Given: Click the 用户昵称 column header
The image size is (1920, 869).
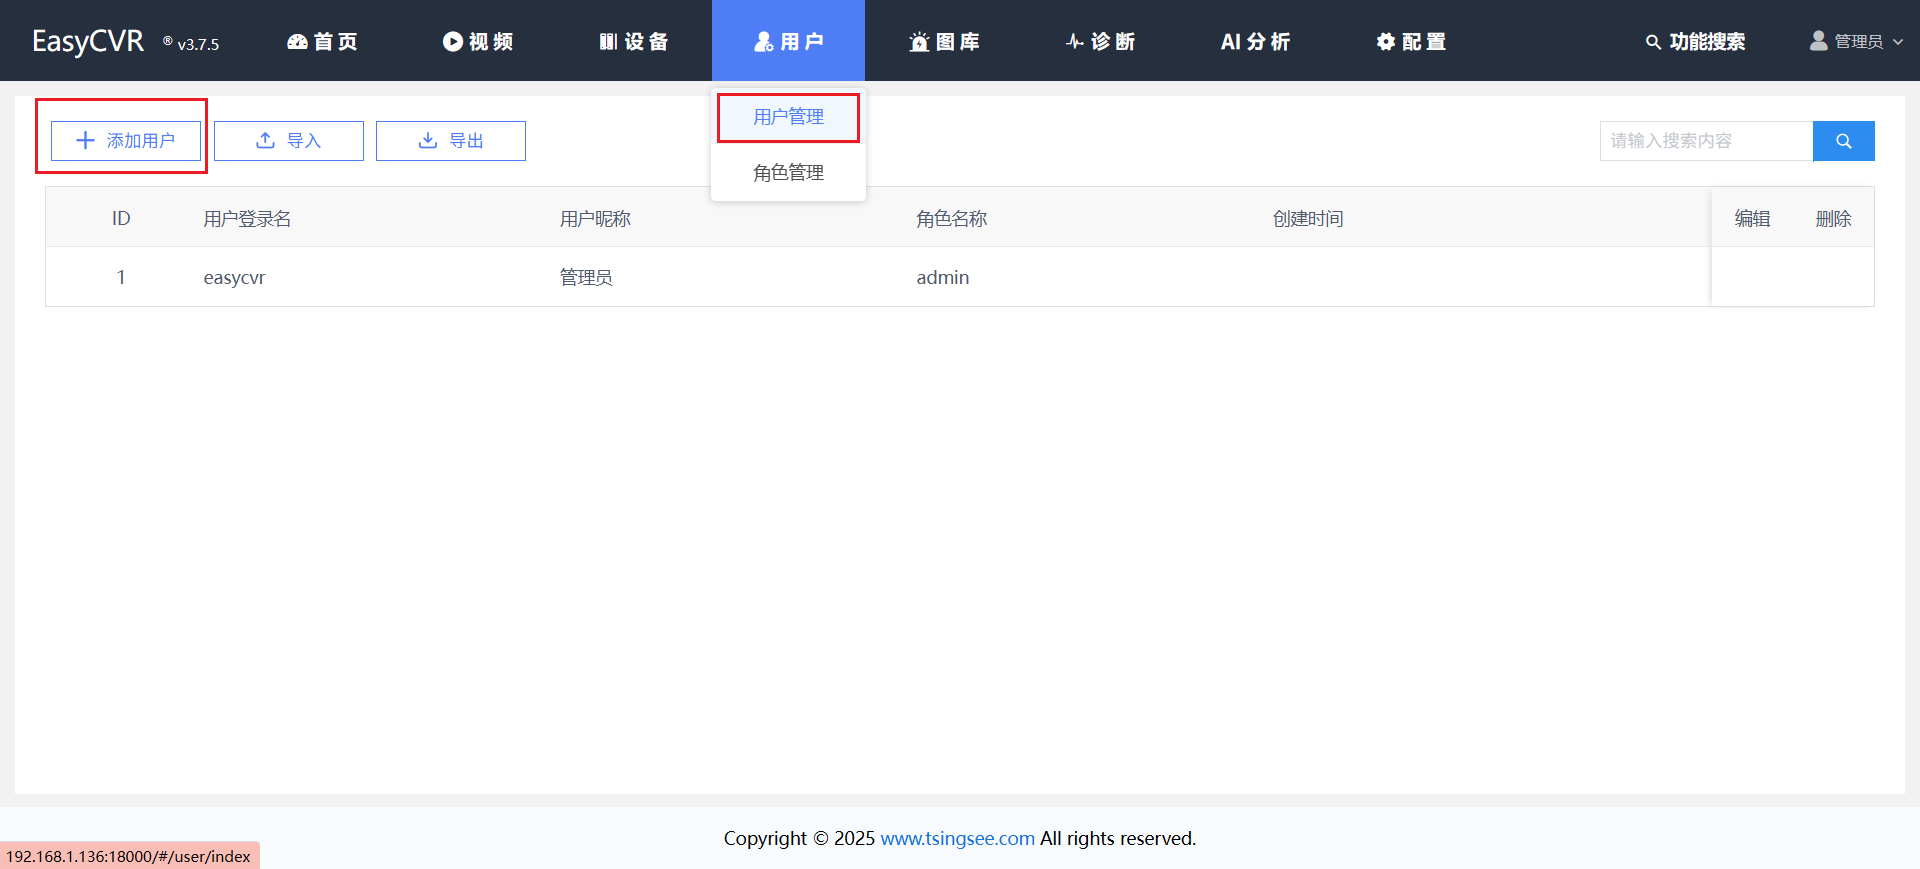Looking at the screenshot, I should point(595,218).
